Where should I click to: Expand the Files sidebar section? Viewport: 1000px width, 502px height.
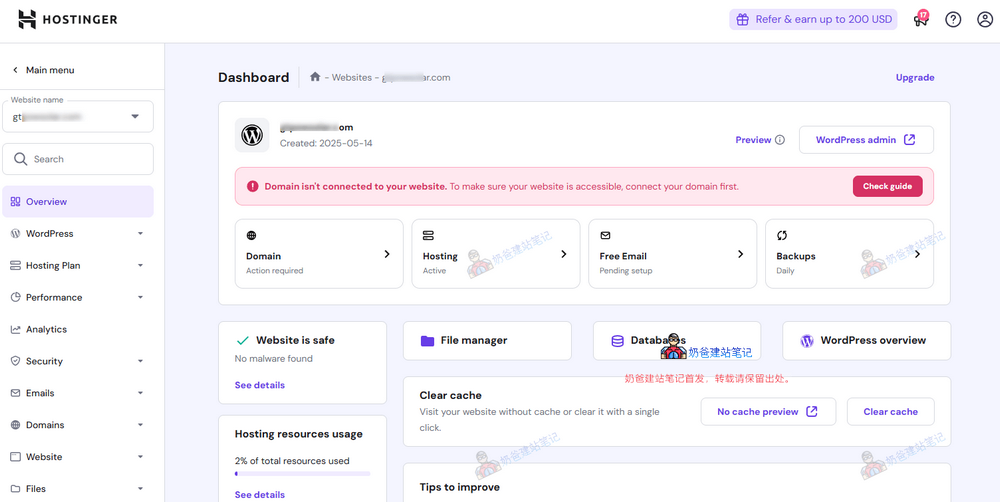point(140,489)
